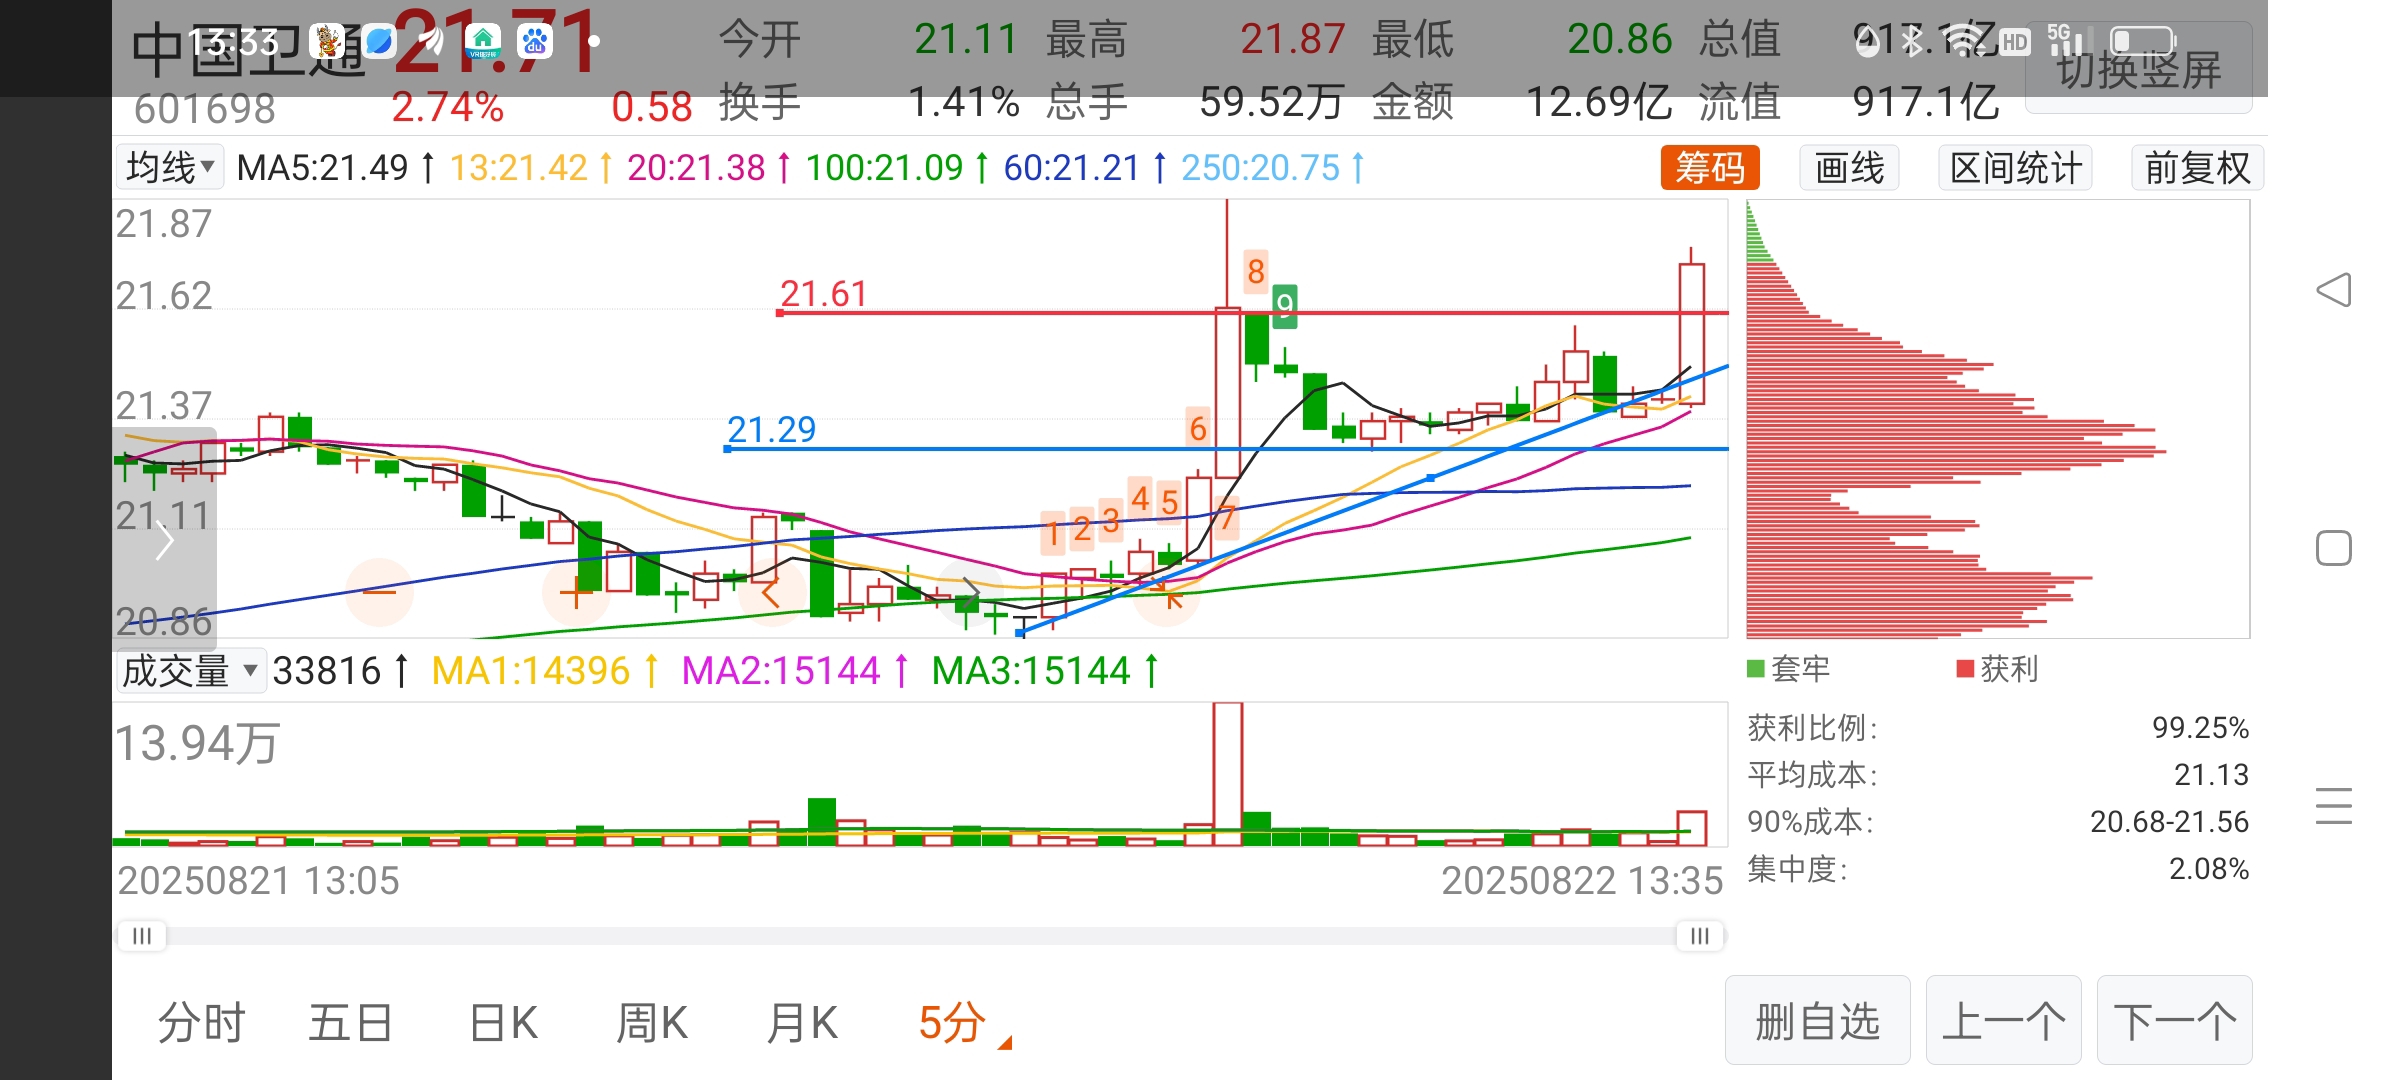This screenshot has height=1080, width=2400.
Task: Click the right-arrow chart scroll icon
Action: (x=969, y=592)
